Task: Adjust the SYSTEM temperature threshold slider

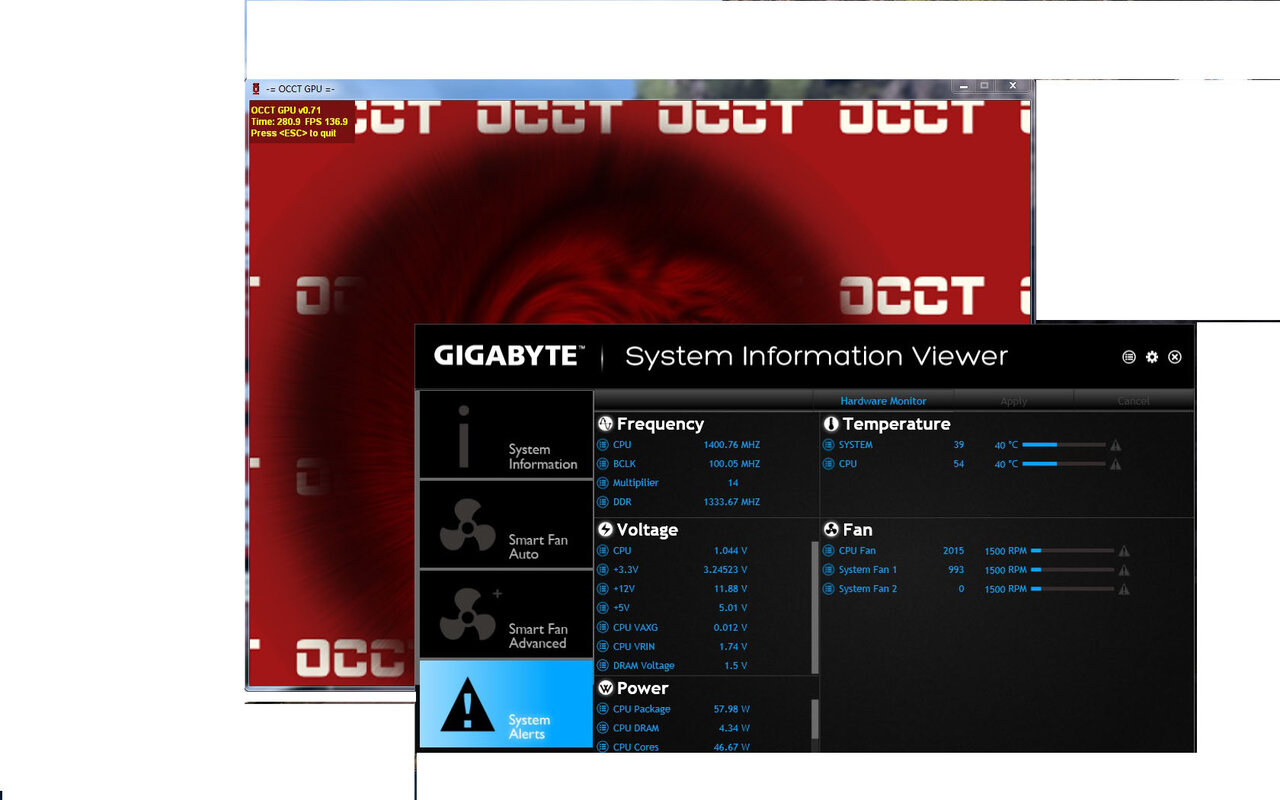Action: click(x=1064, y=445)
